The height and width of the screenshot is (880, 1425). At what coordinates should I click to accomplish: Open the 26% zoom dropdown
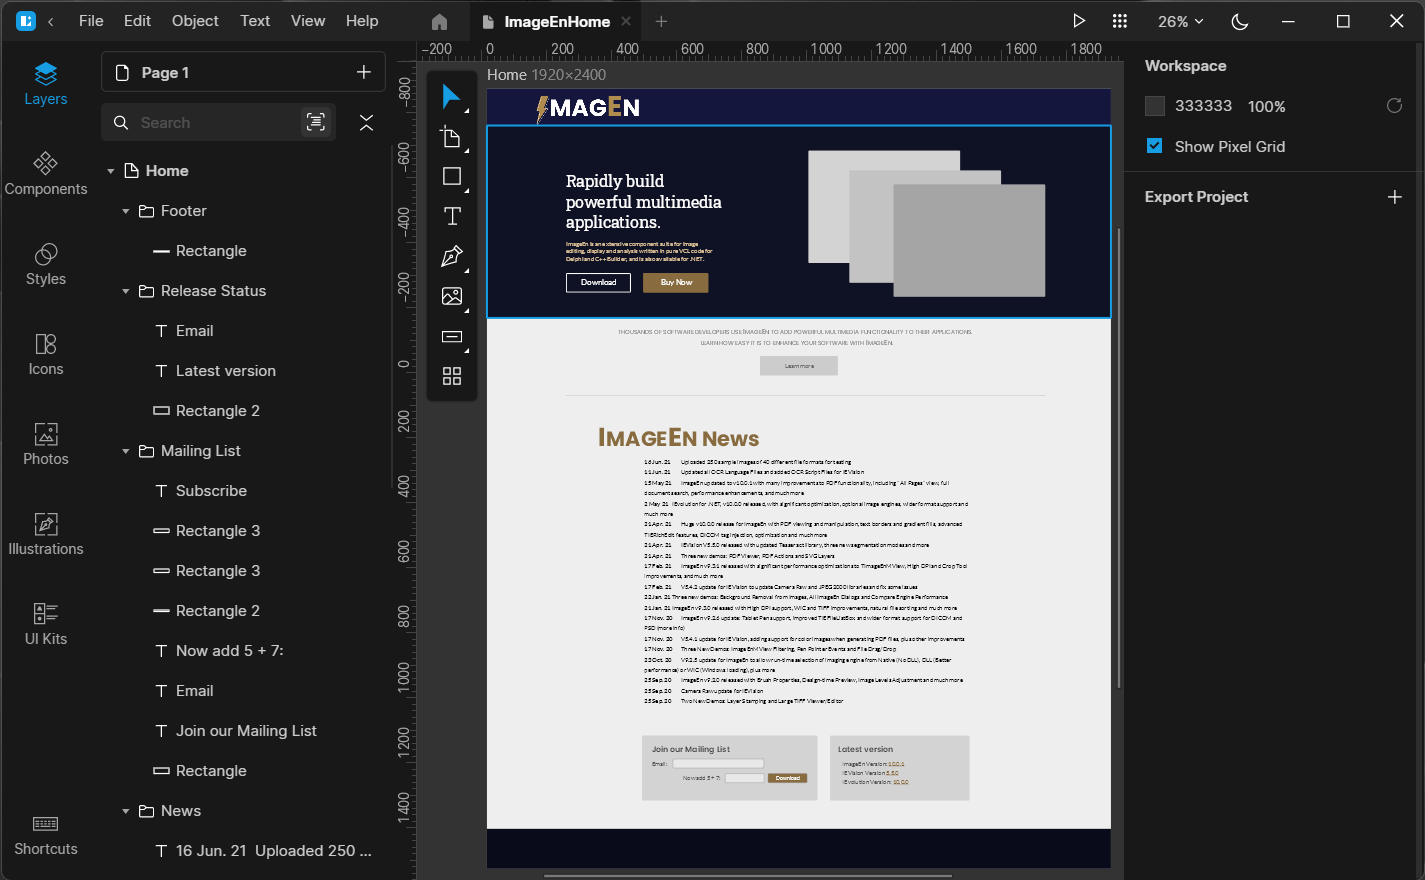click(1180, 21)
